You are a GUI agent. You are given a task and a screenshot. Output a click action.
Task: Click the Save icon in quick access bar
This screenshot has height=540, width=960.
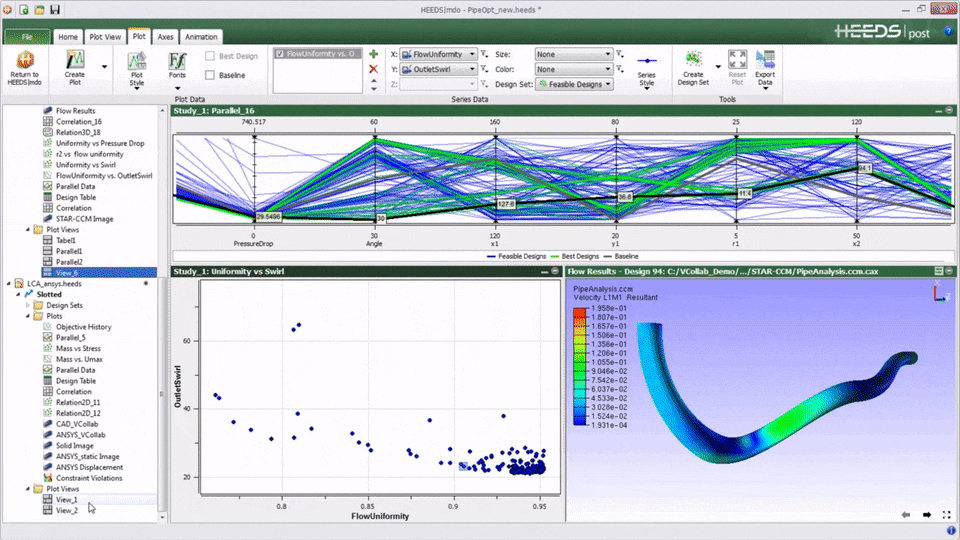tap(55, 10)
